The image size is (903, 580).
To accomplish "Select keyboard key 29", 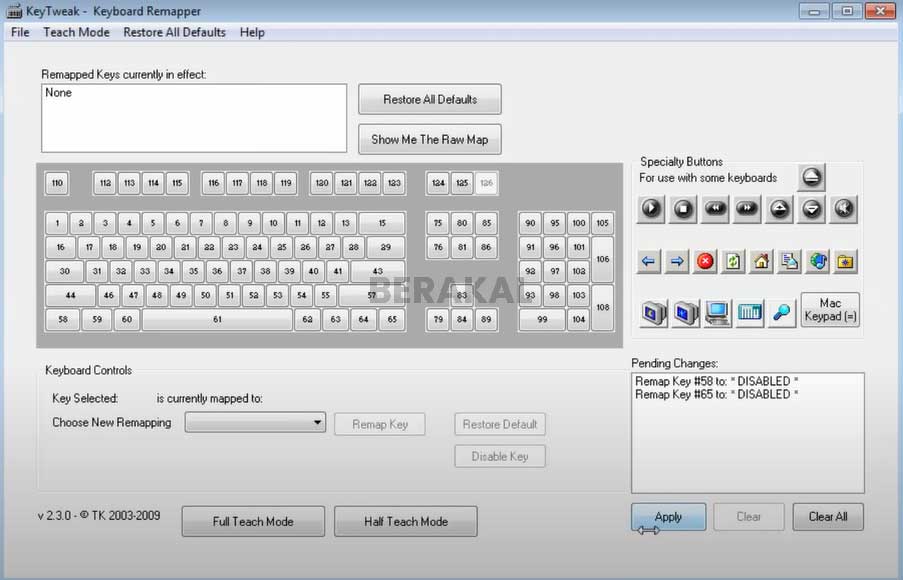I will (x=385, y=247).
